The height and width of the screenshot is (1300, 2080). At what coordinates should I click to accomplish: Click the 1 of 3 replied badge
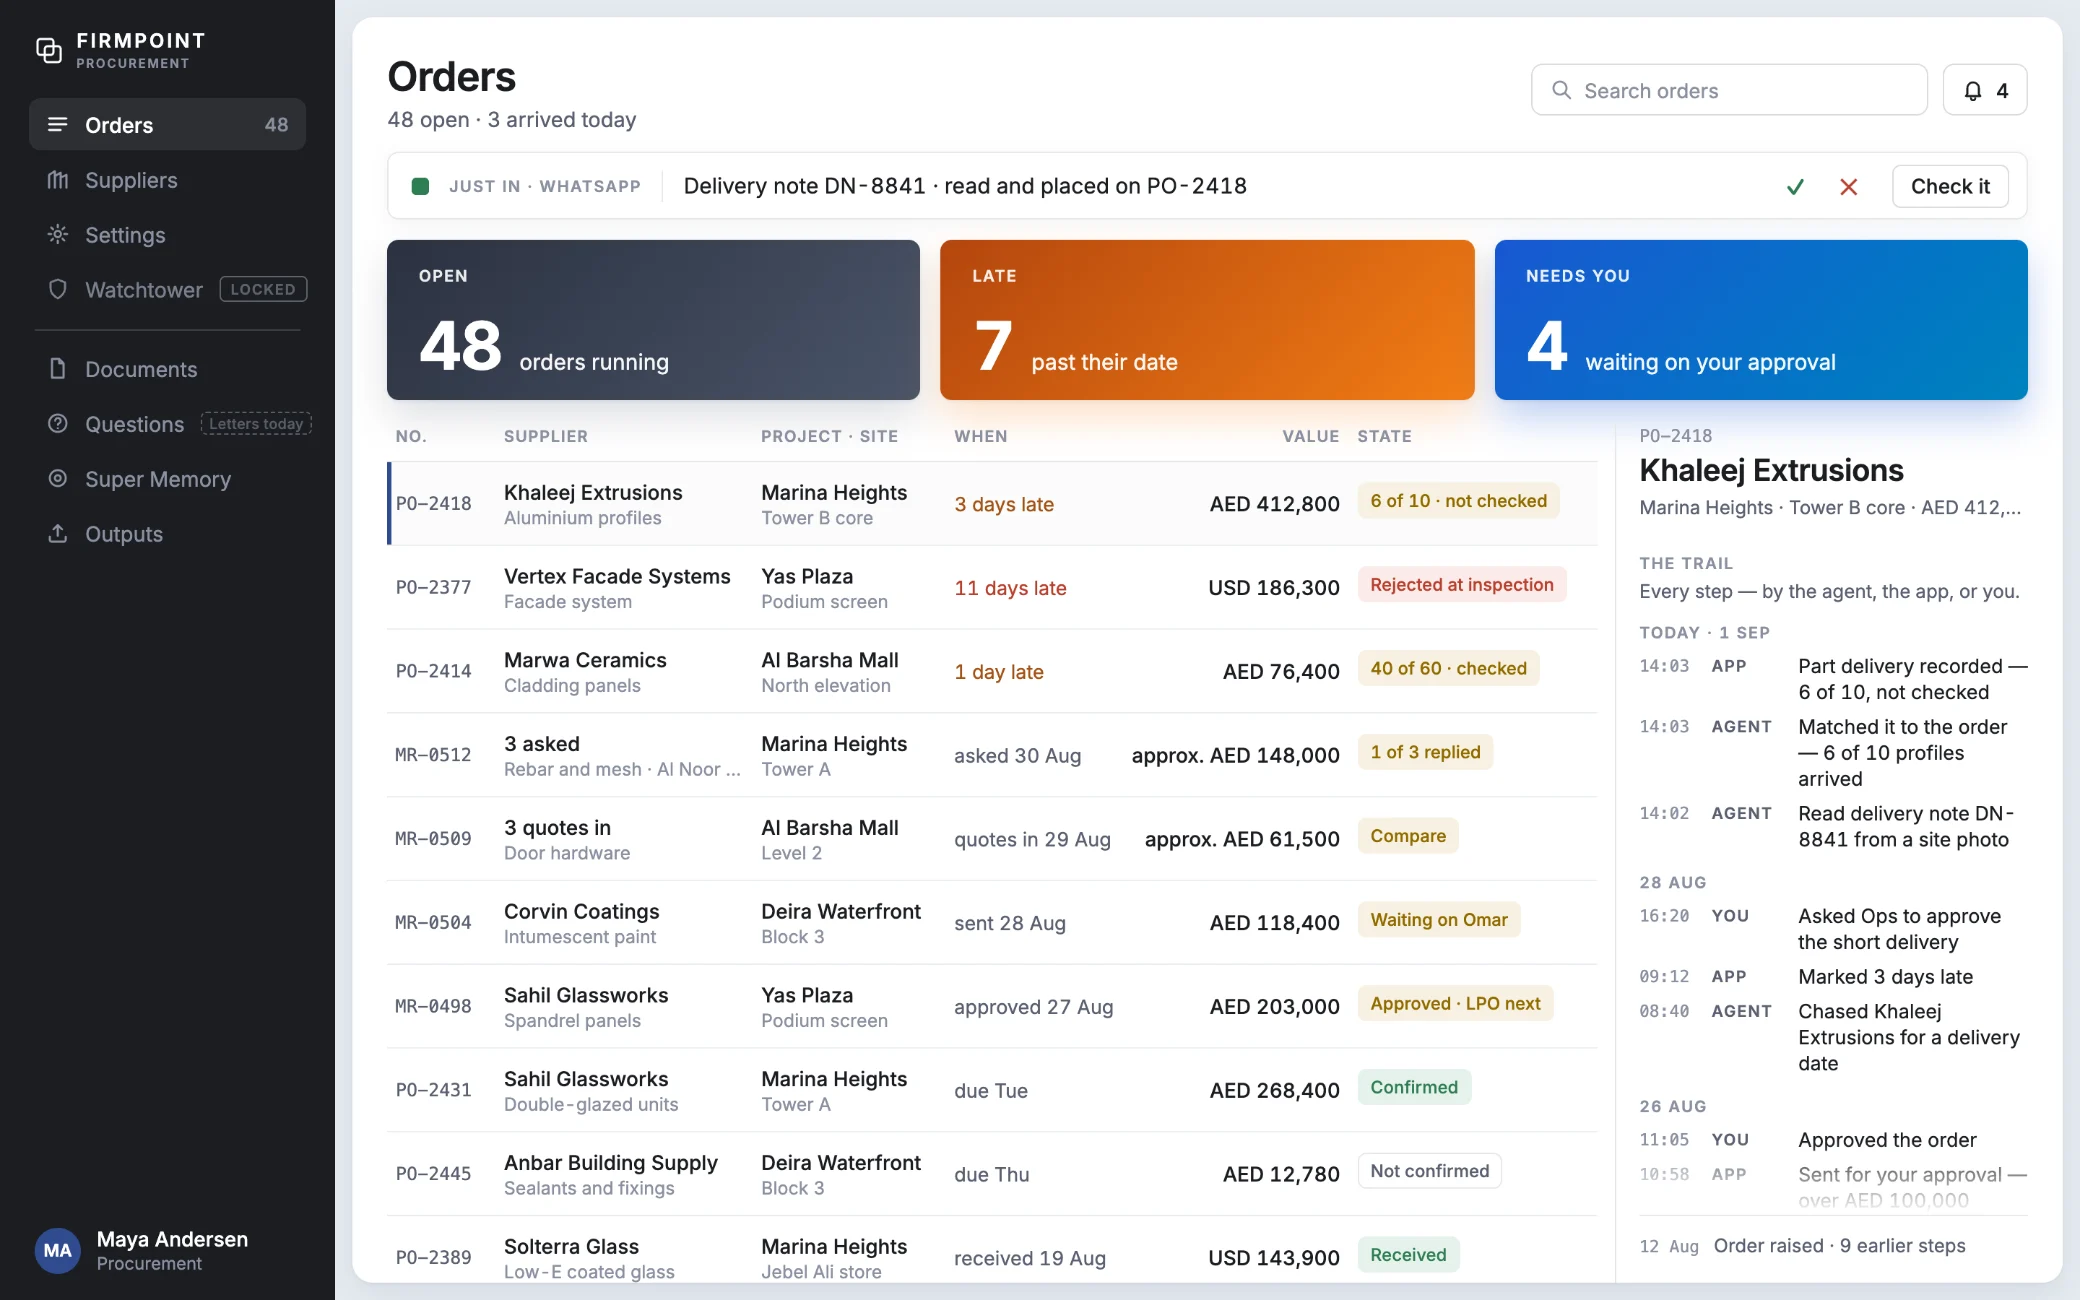tap(1425, 752)
